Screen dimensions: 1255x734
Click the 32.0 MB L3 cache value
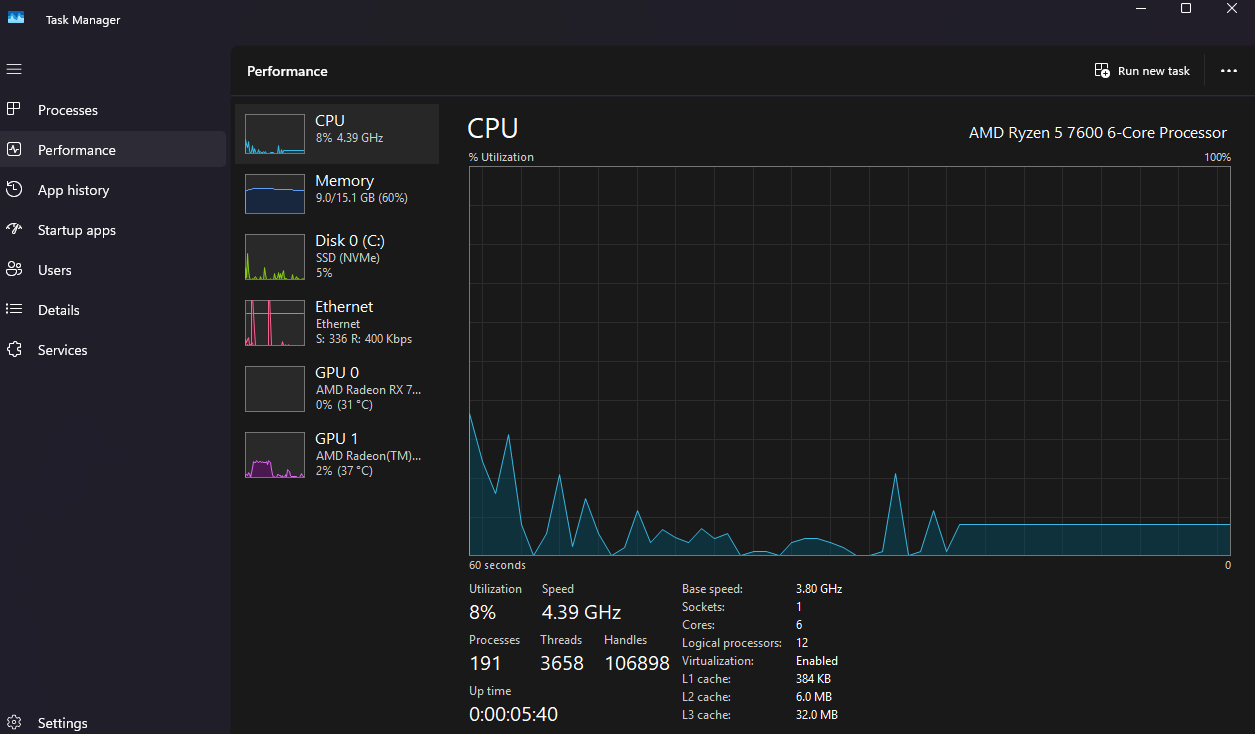[x=817, y=715]
